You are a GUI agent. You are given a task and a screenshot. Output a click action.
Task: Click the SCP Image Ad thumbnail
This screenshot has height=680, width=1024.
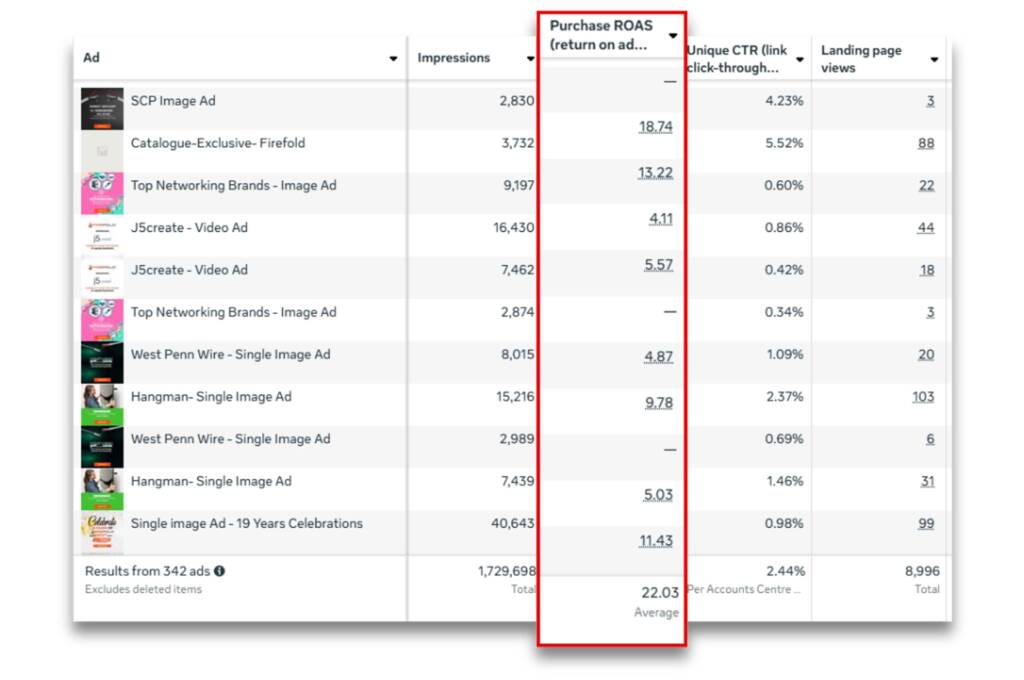pos(102,109)
